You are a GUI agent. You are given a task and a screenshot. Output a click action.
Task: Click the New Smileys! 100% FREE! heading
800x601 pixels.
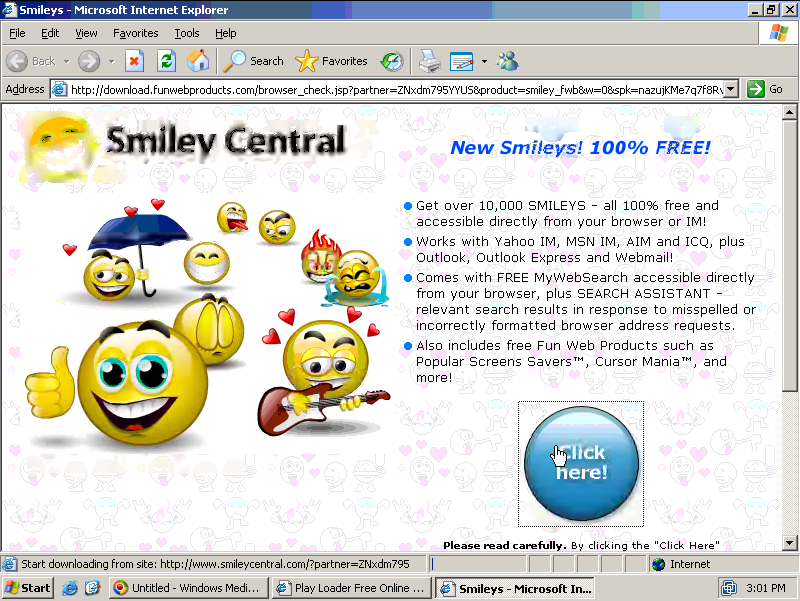(x=580, y=148)
